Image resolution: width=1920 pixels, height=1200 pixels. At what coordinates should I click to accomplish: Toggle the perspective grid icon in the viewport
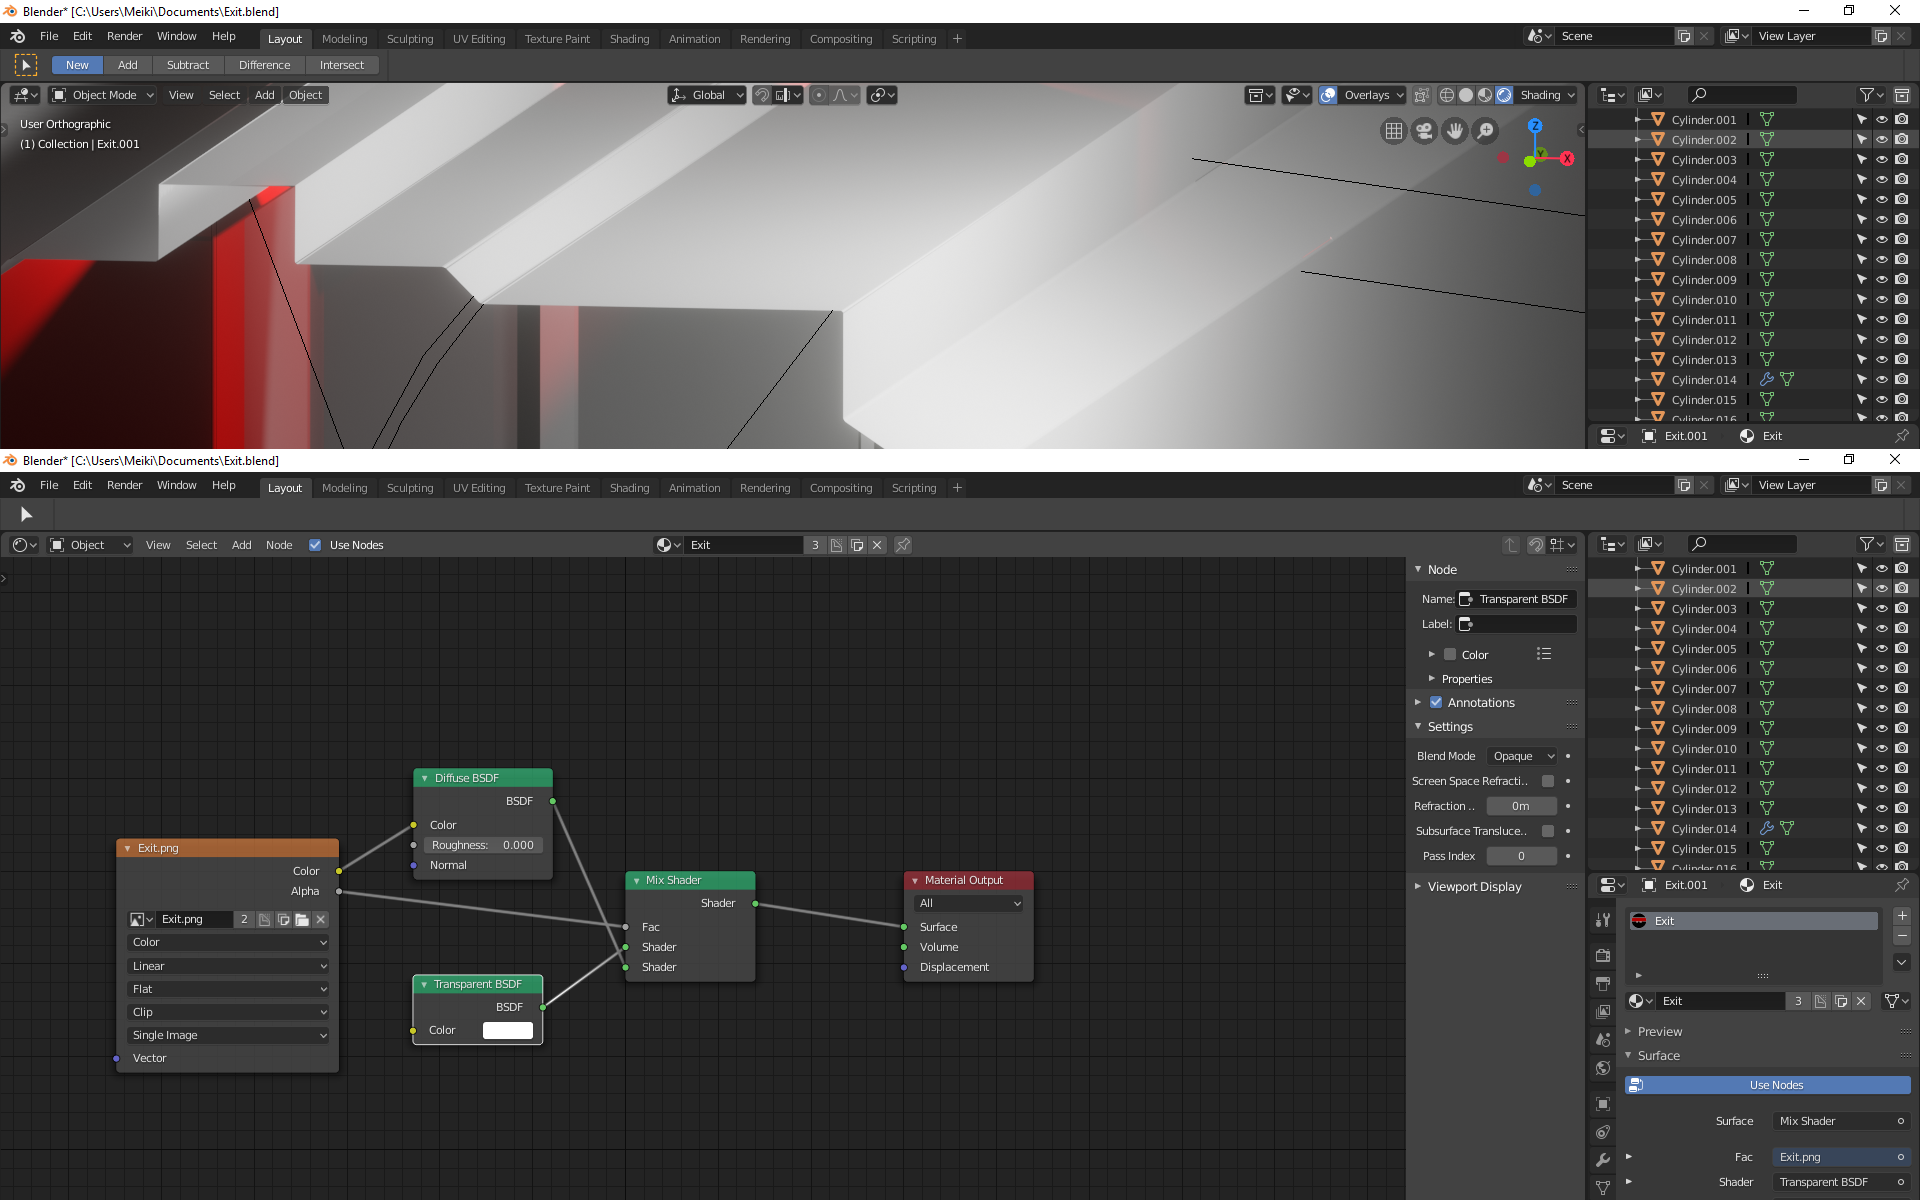[1393, 131]
